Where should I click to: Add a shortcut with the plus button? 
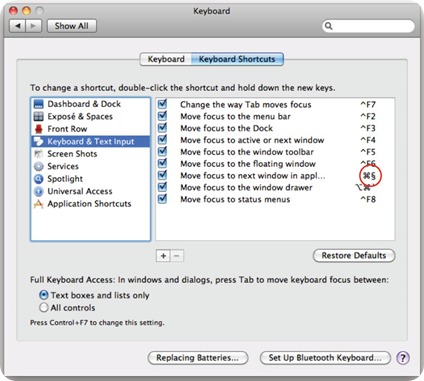click(163, 256)
